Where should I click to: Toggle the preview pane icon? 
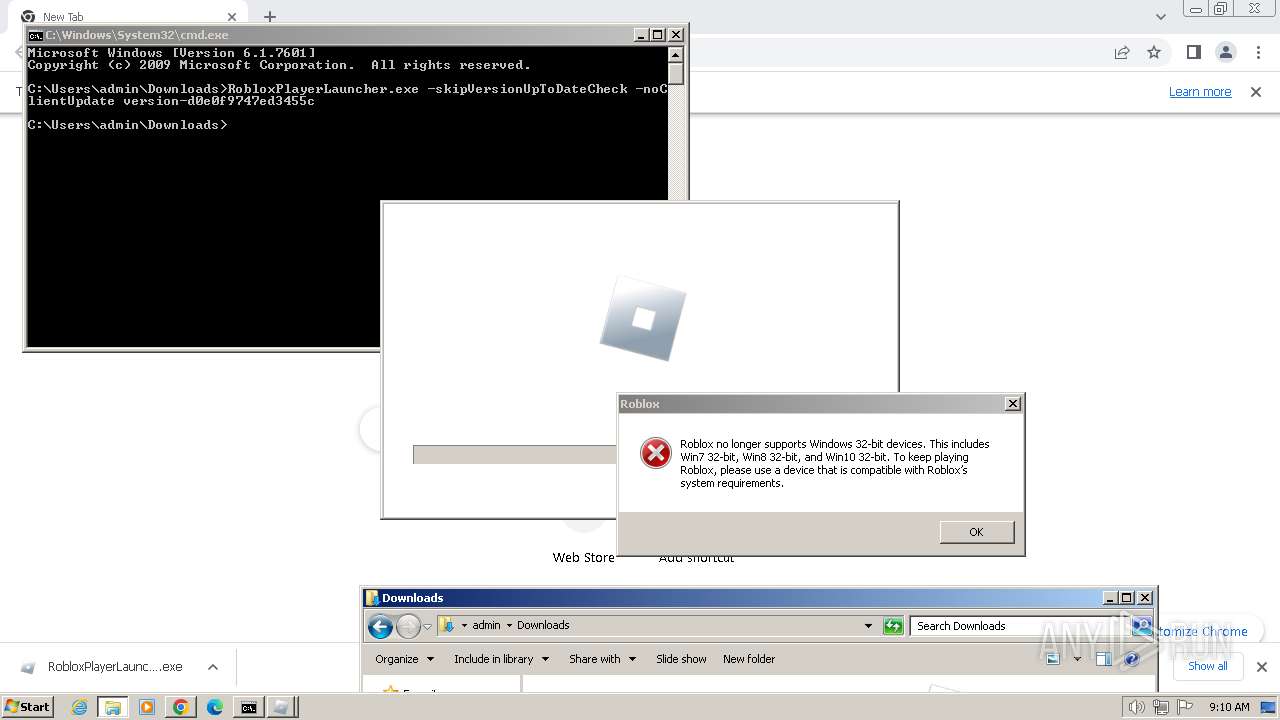coord(1103,659)
